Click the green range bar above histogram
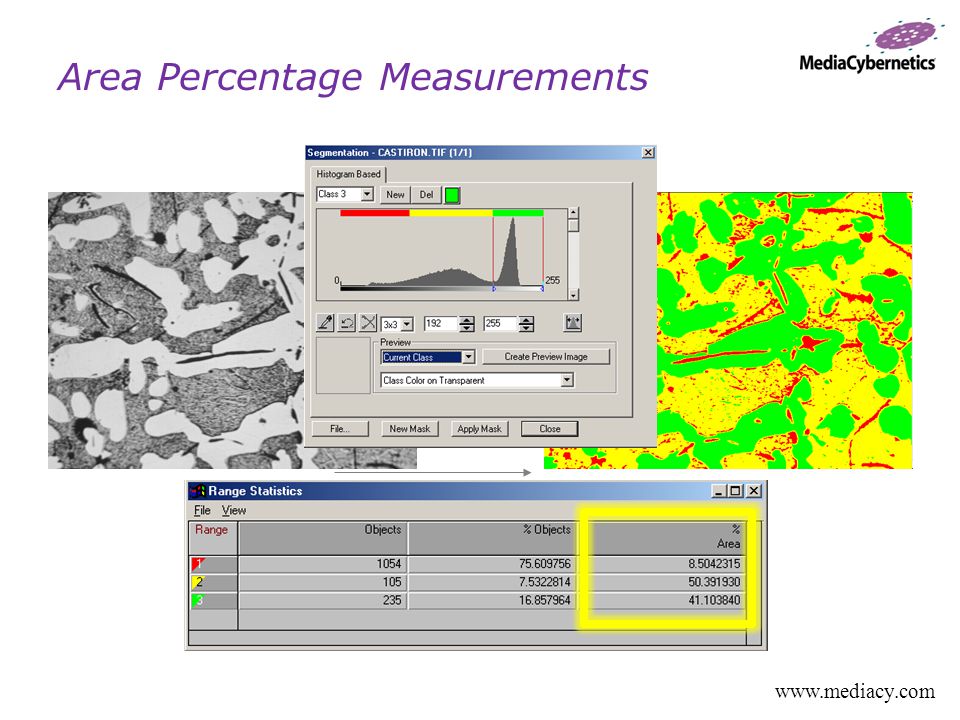The height and width of the screenshot is (720, 960). 518,213
